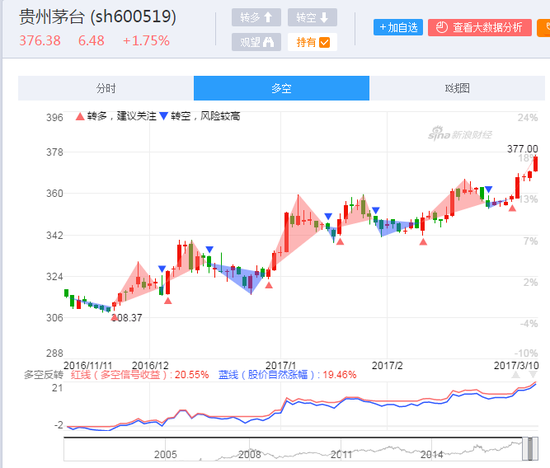Viewport: 550px width, 468px height.
Task: Click the 2016/12 date axis label
Action: click(150, 366)
